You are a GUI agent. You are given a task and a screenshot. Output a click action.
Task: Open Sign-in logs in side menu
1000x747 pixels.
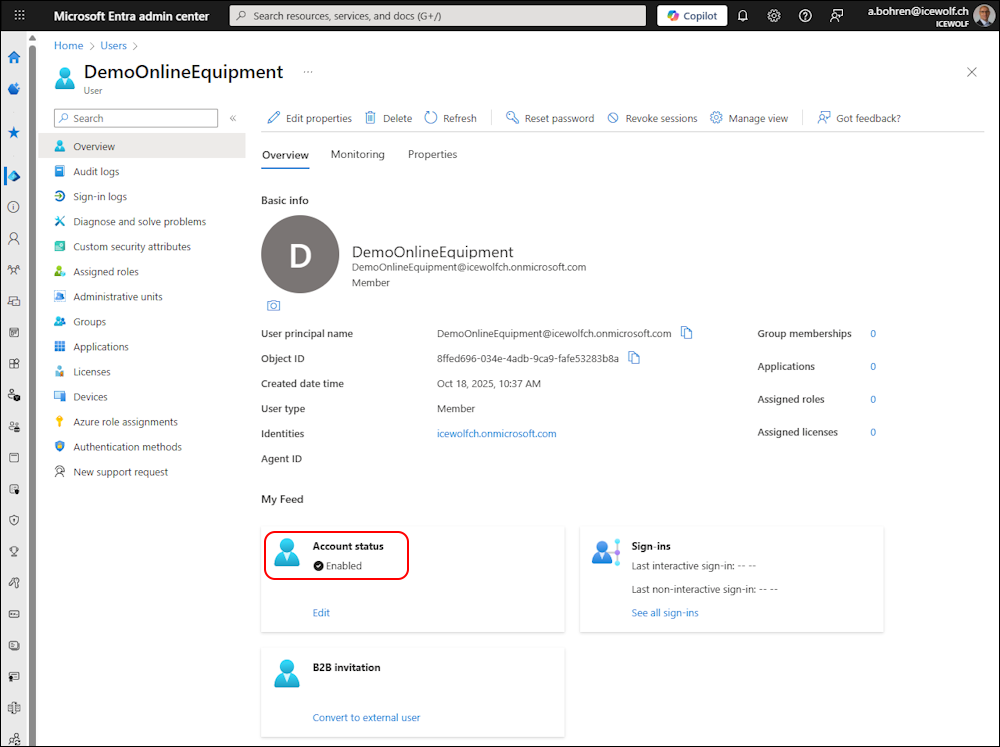100,197
